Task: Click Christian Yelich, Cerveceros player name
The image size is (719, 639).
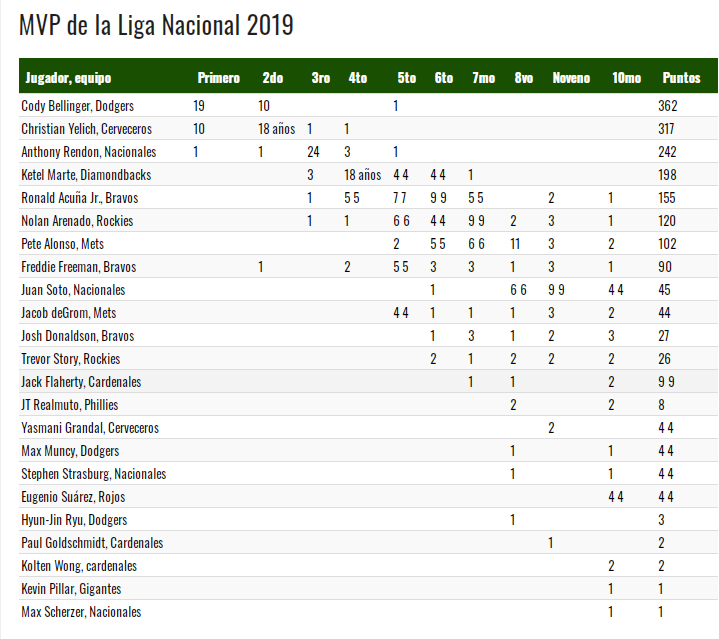Action: 86,129
